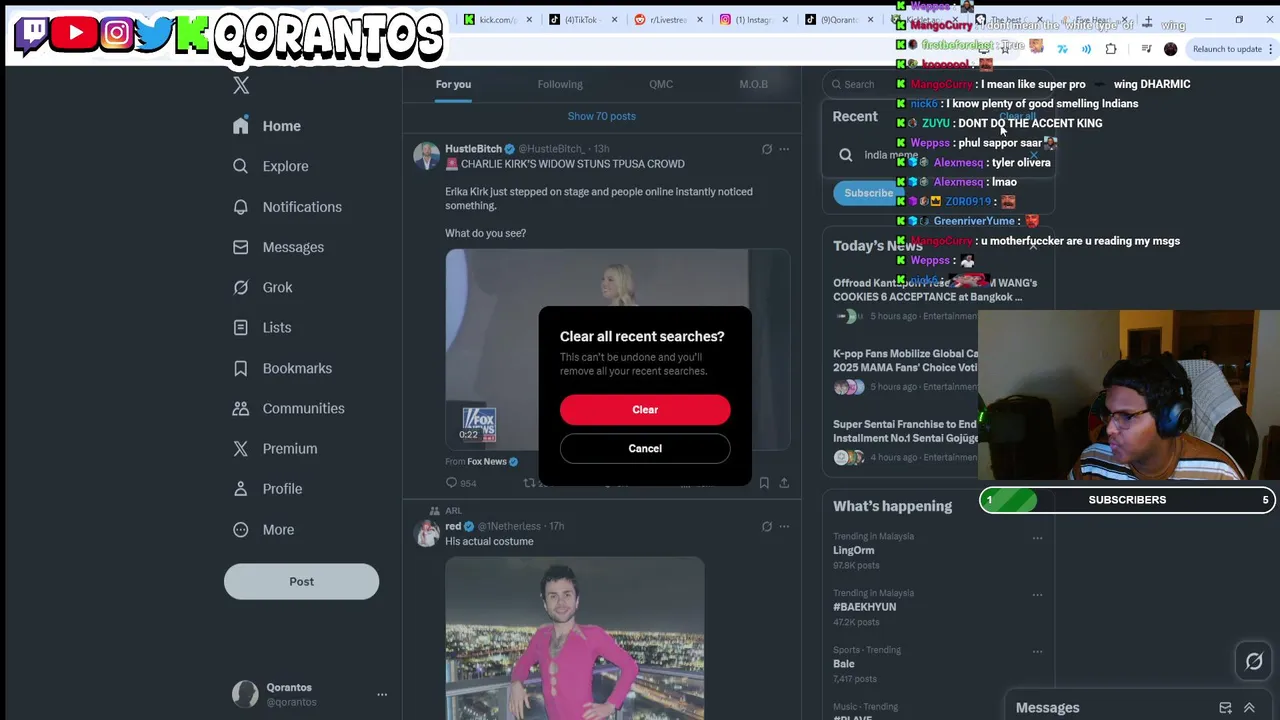
Task: Open Lists from the sidebar
Action: point(262,327)
